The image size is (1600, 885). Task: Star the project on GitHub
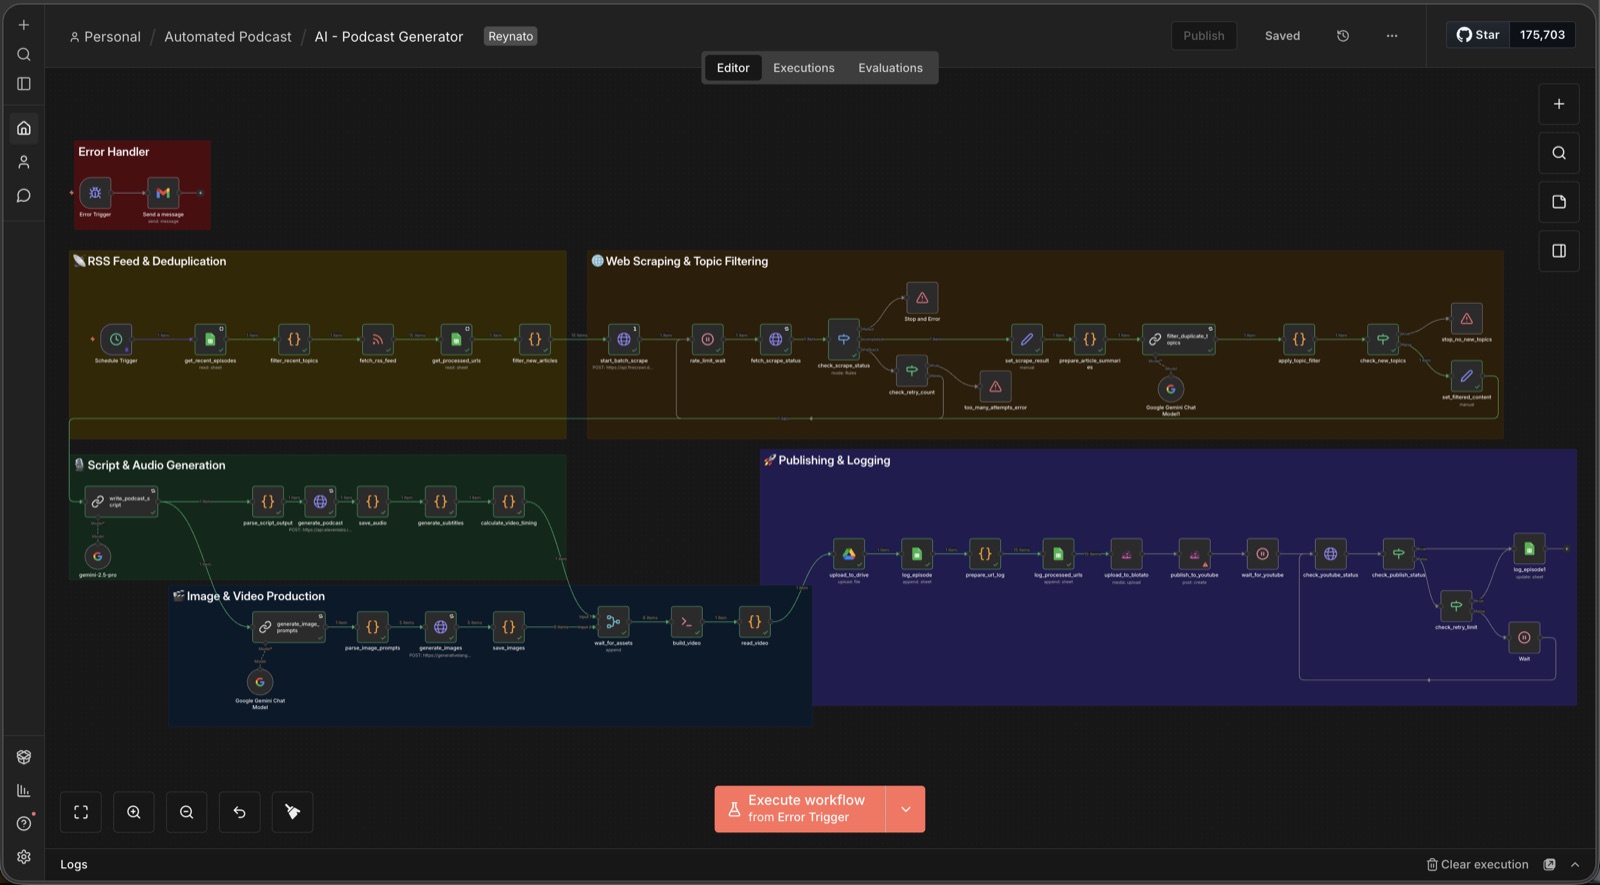1478,35
